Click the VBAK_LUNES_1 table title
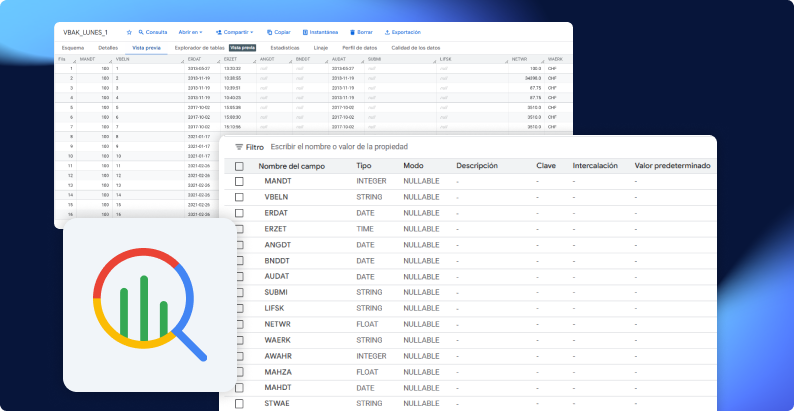 point(85,32)
